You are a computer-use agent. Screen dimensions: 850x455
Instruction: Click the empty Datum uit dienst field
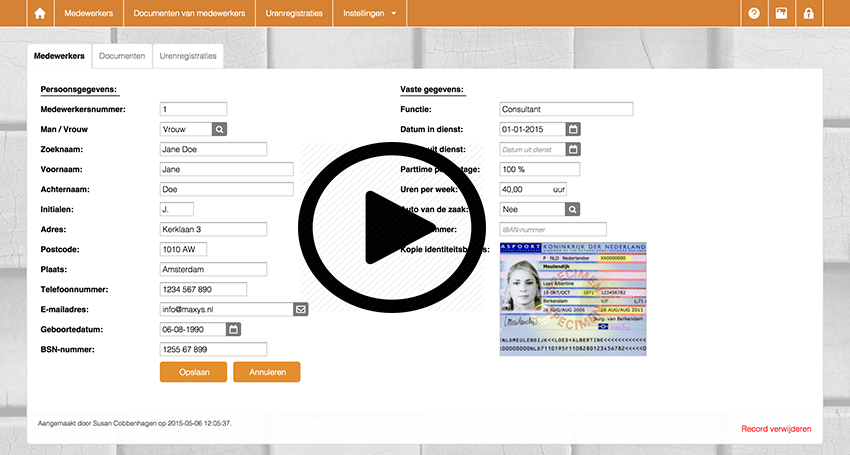pyautogui.click(x=533, y=149)
